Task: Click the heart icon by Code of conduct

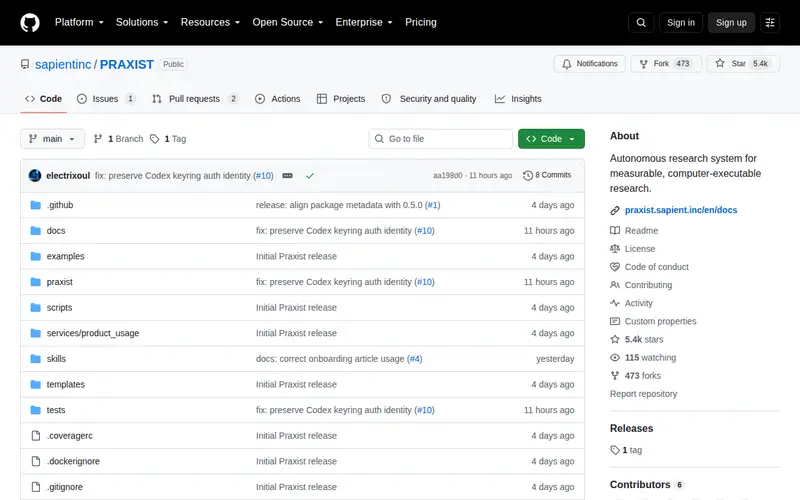Action: coord(615,267)
